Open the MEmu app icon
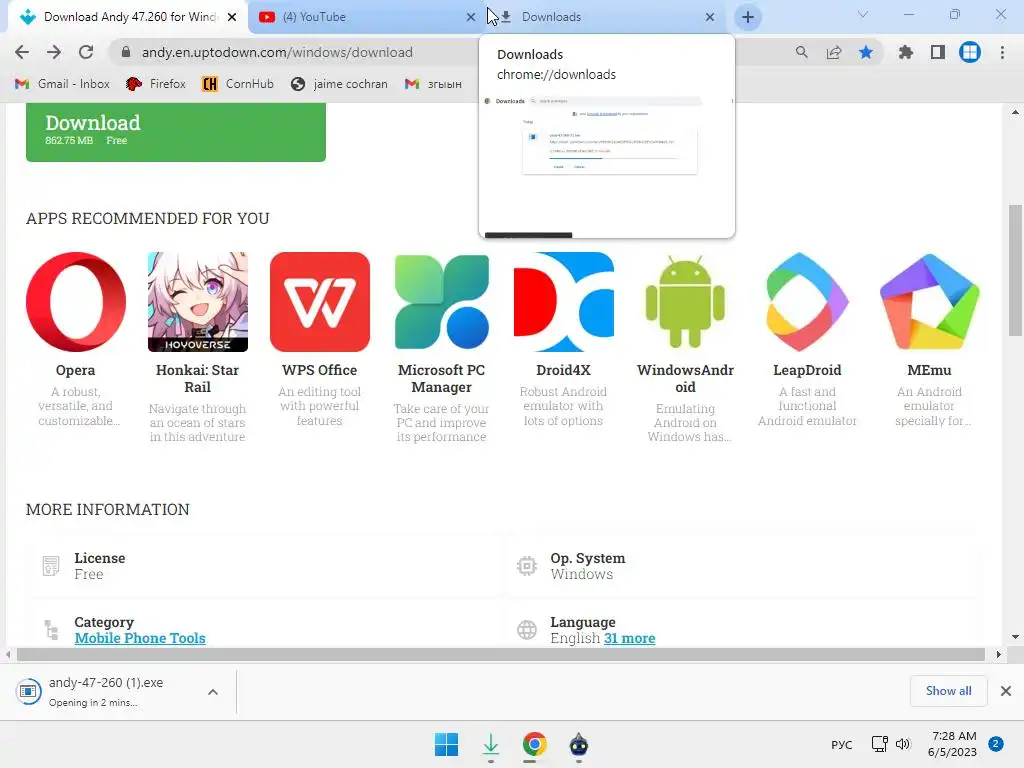This screenshot has height=768, width=1024. click(x=929, y=302)
